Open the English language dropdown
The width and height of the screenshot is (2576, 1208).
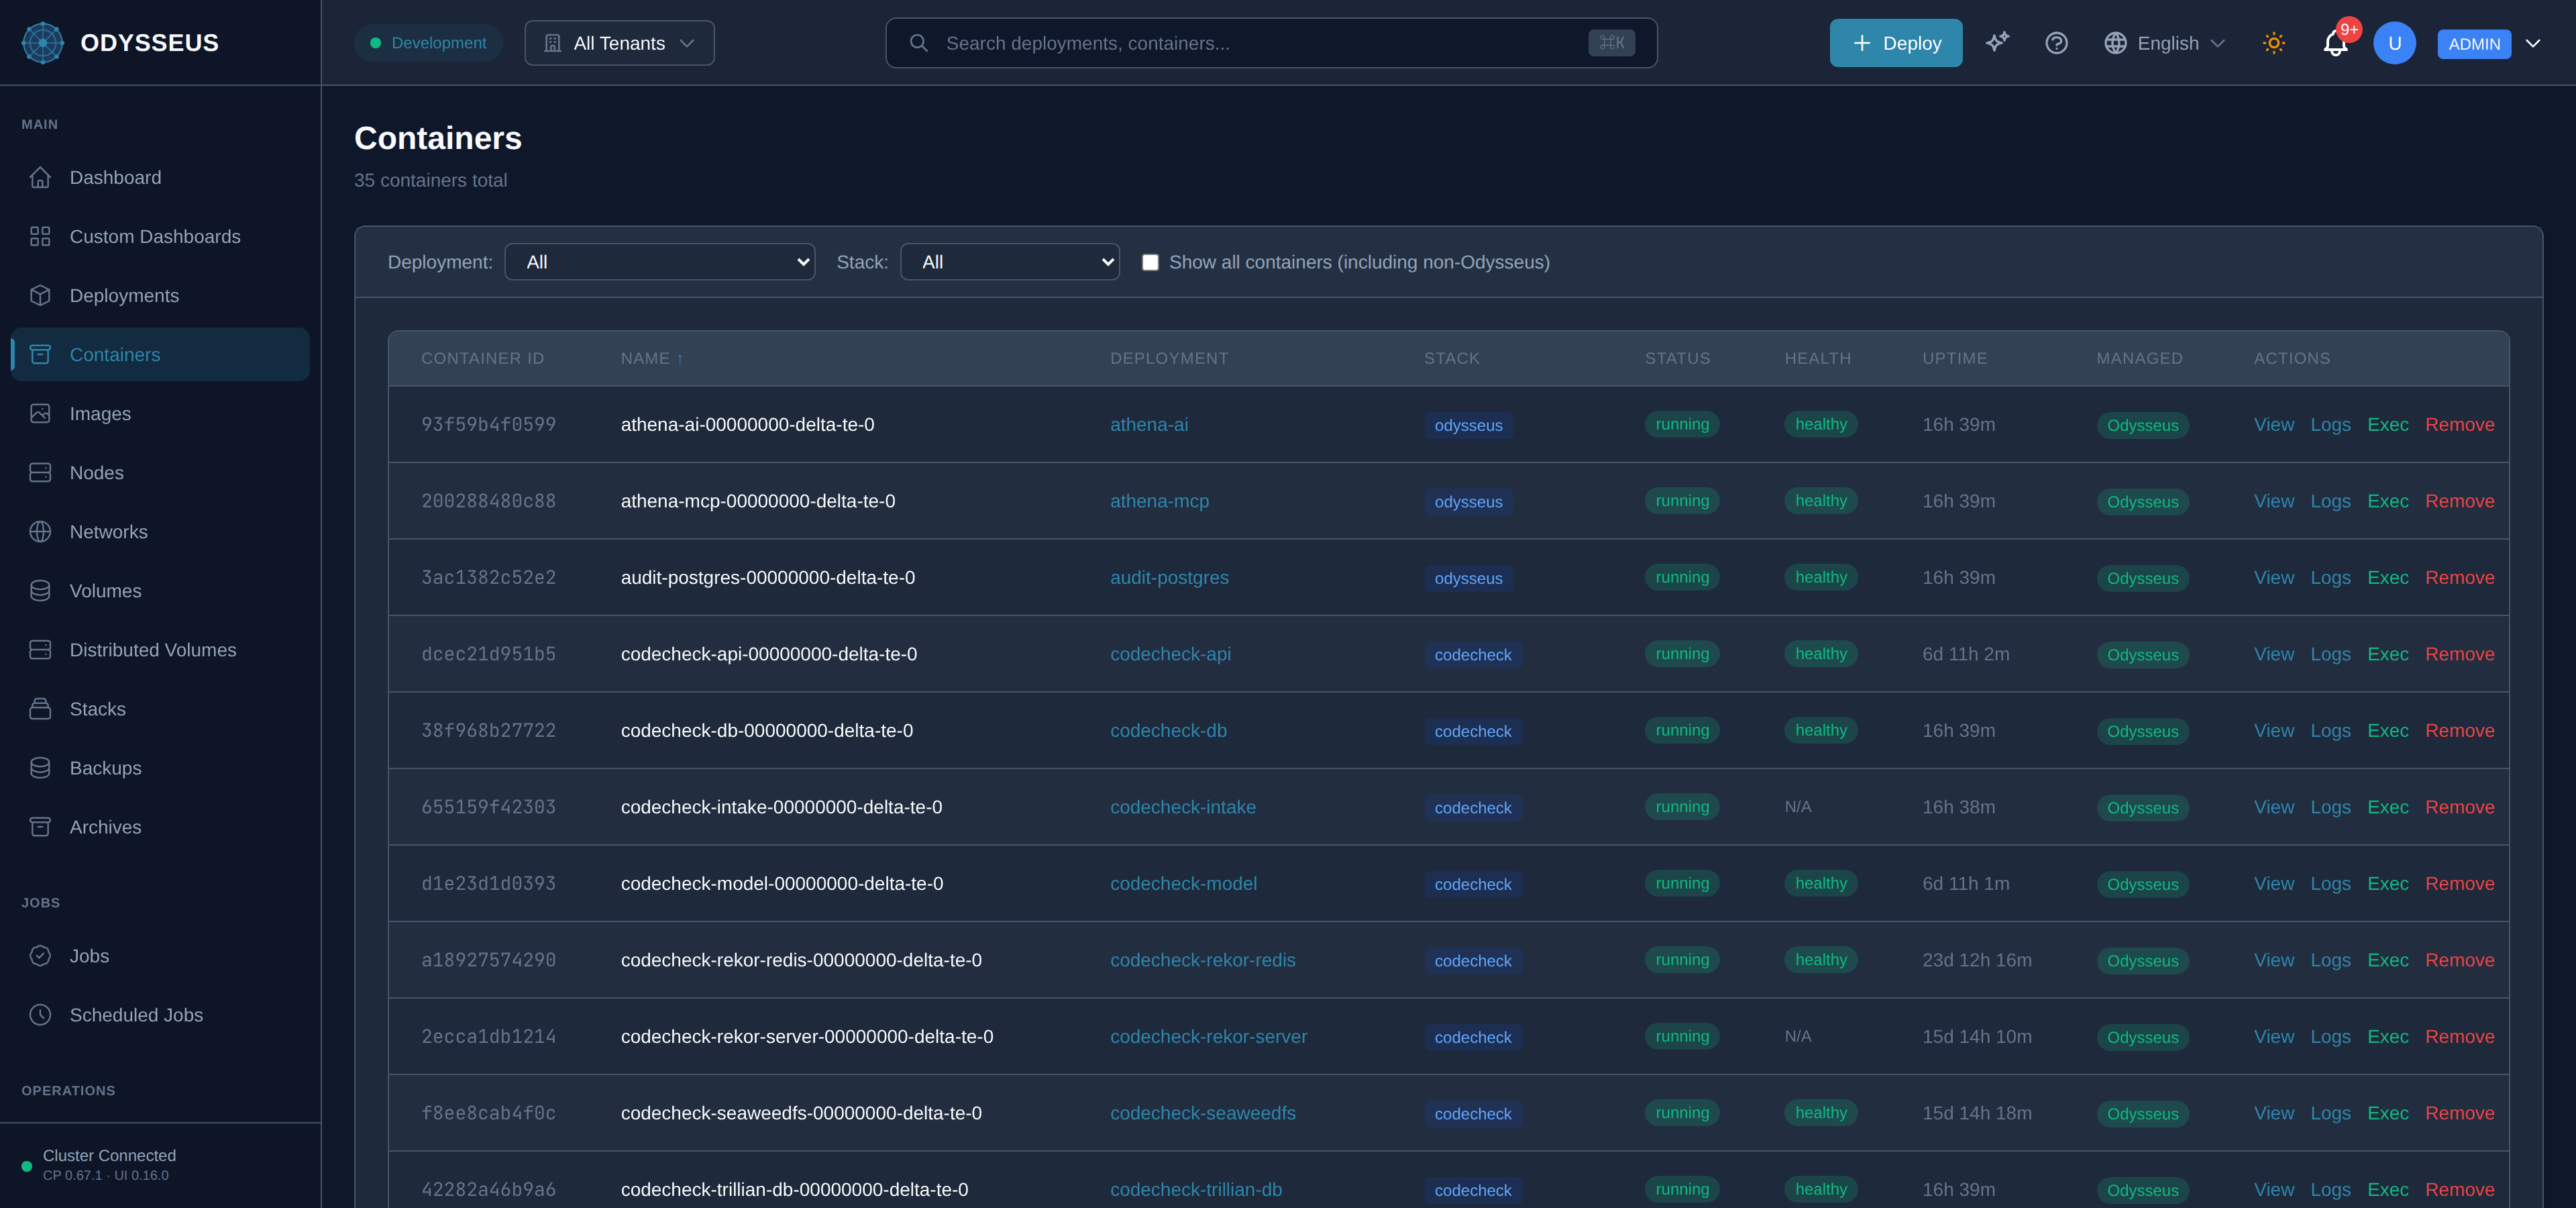coord(2165,43)
